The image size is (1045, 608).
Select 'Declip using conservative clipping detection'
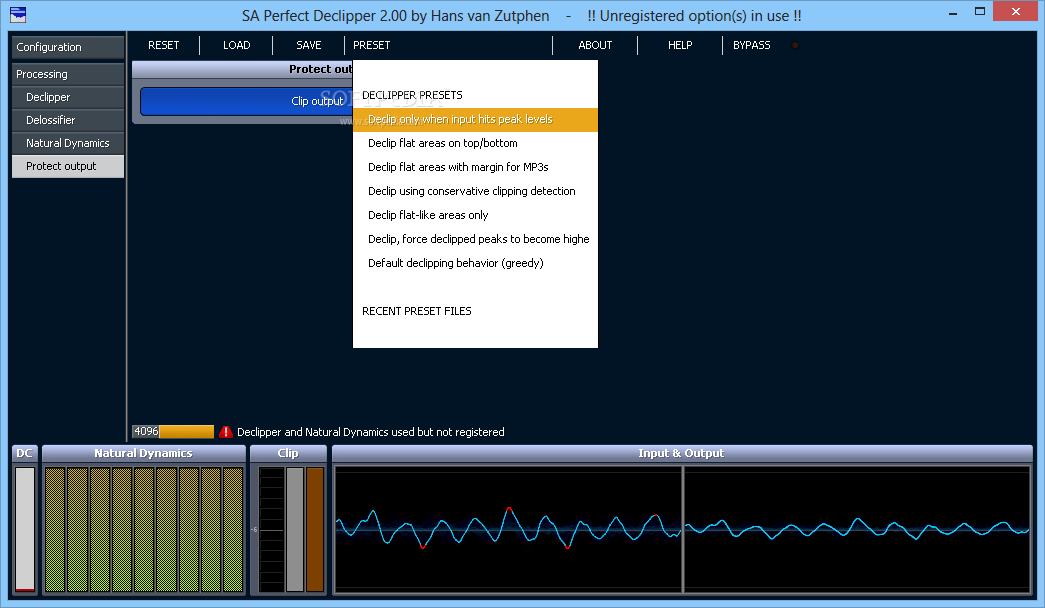475,191
